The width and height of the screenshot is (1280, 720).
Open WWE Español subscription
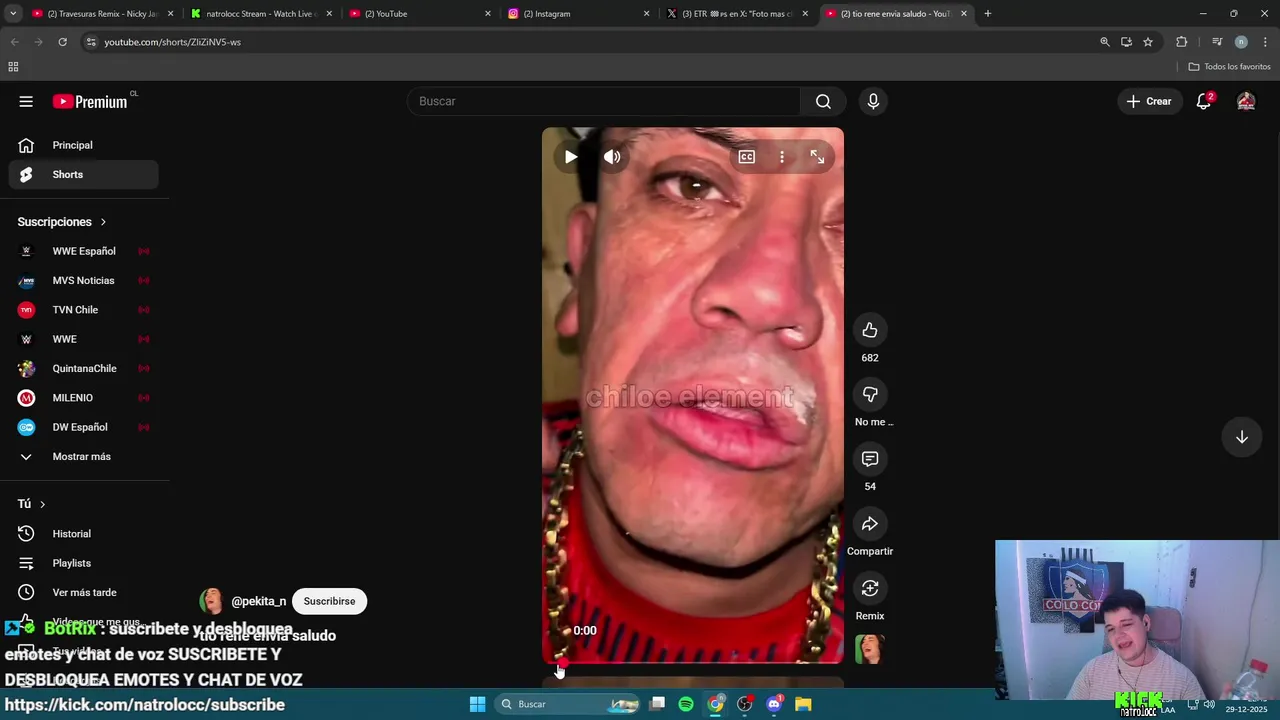[84, 251]
